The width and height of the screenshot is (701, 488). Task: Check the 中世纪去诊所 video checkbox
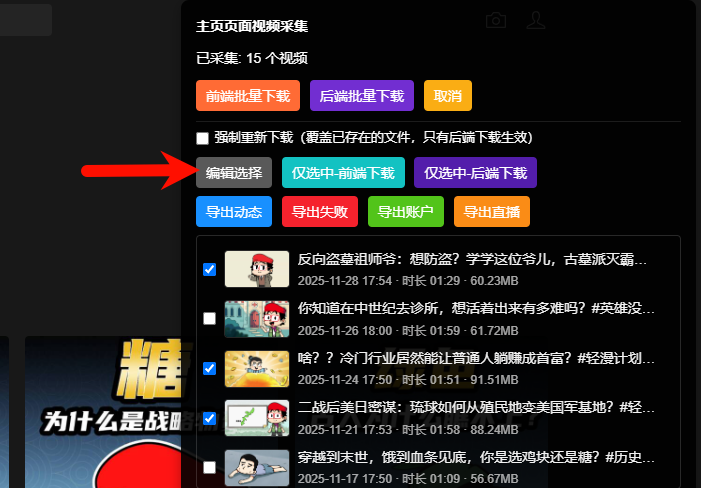coord(209,318)
